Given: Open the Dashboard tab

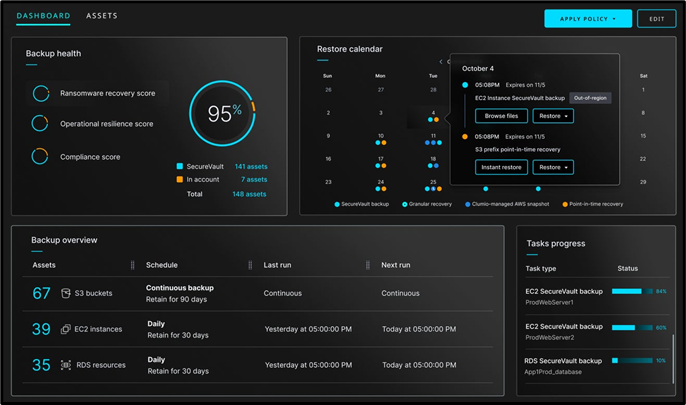Looking at the screenshot, I should pyautogui.click(x=43, y=16).
